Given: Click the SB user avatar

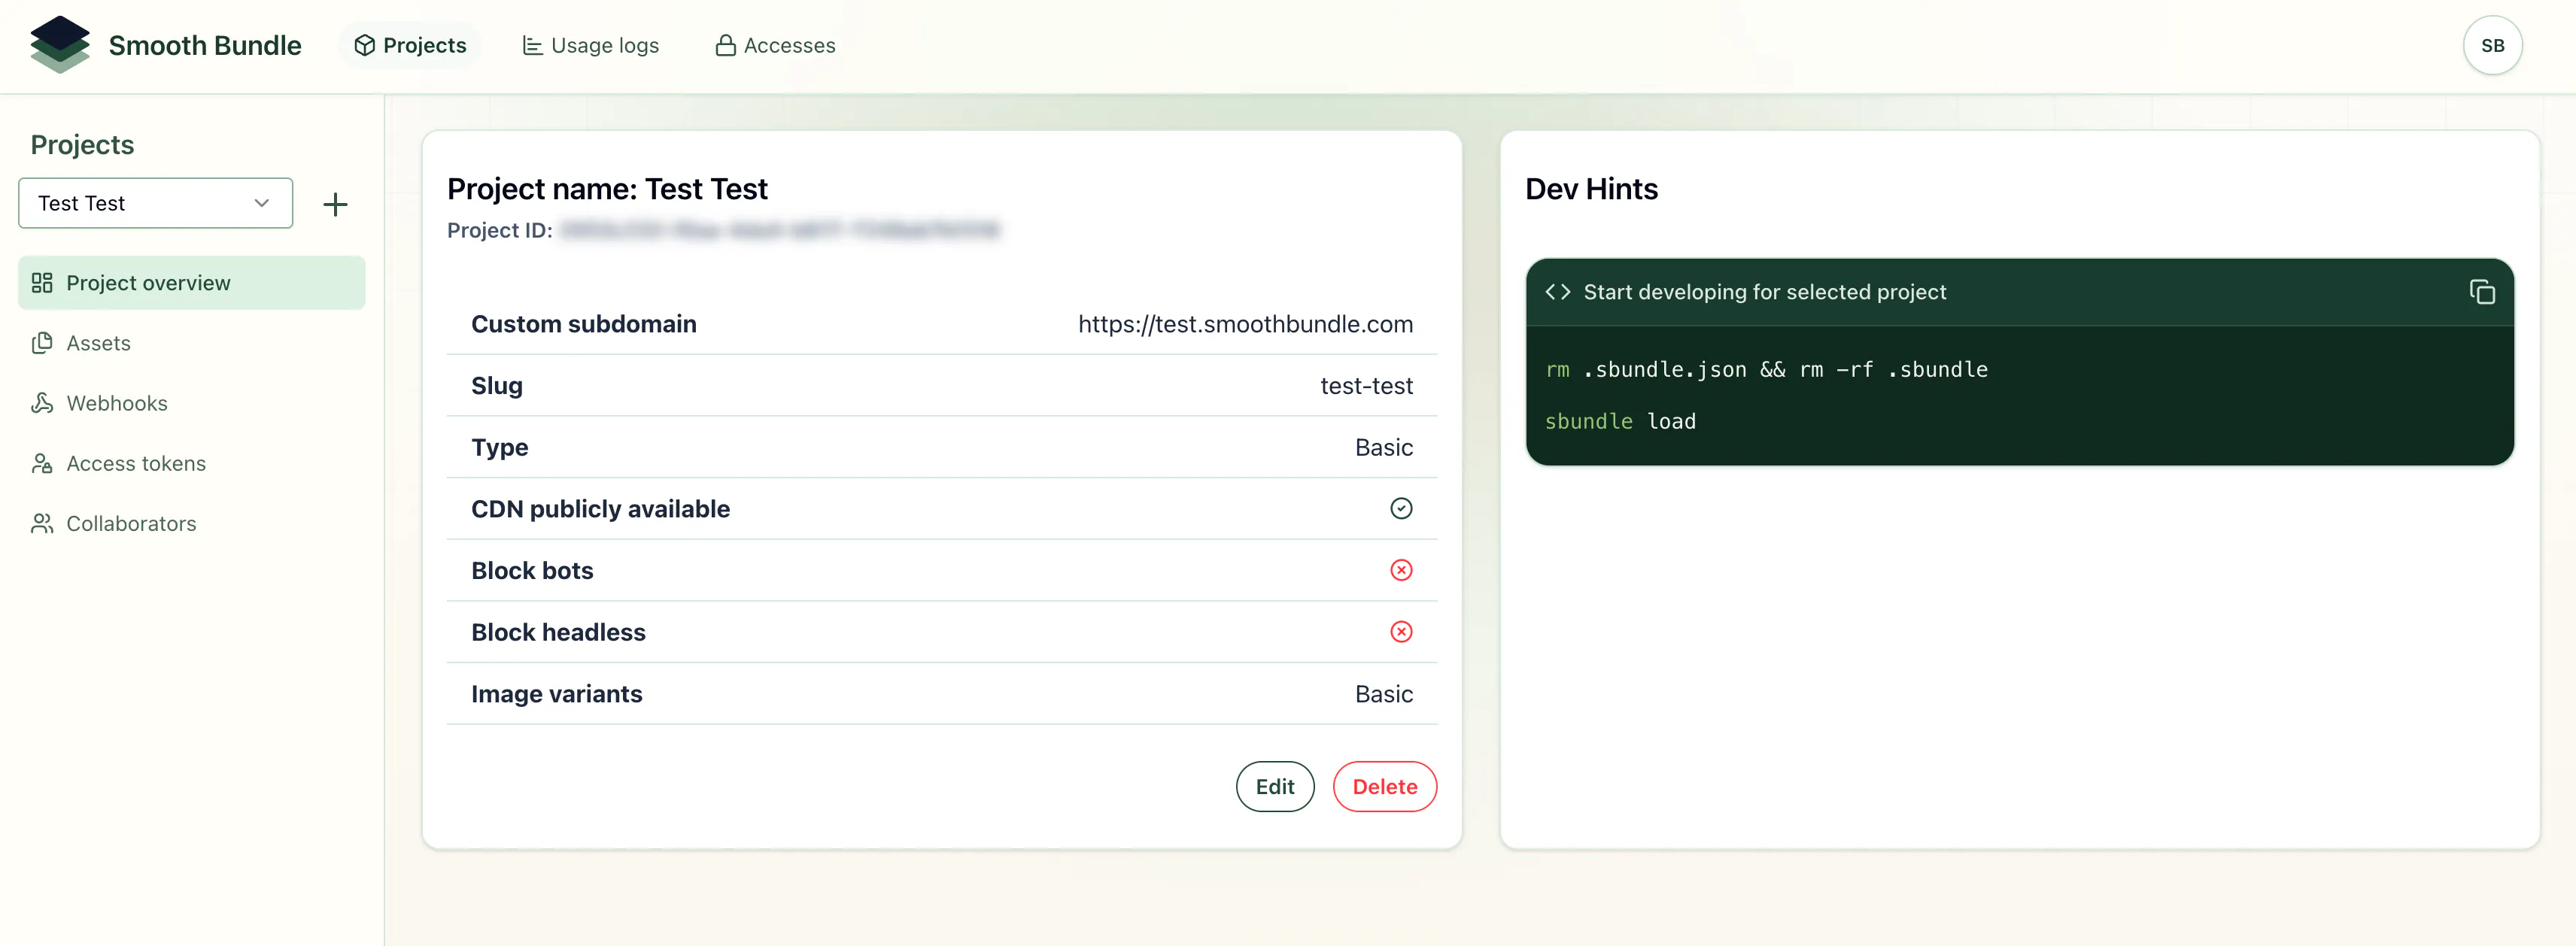Looking at the screenshot, I should tap(2492, 45).
